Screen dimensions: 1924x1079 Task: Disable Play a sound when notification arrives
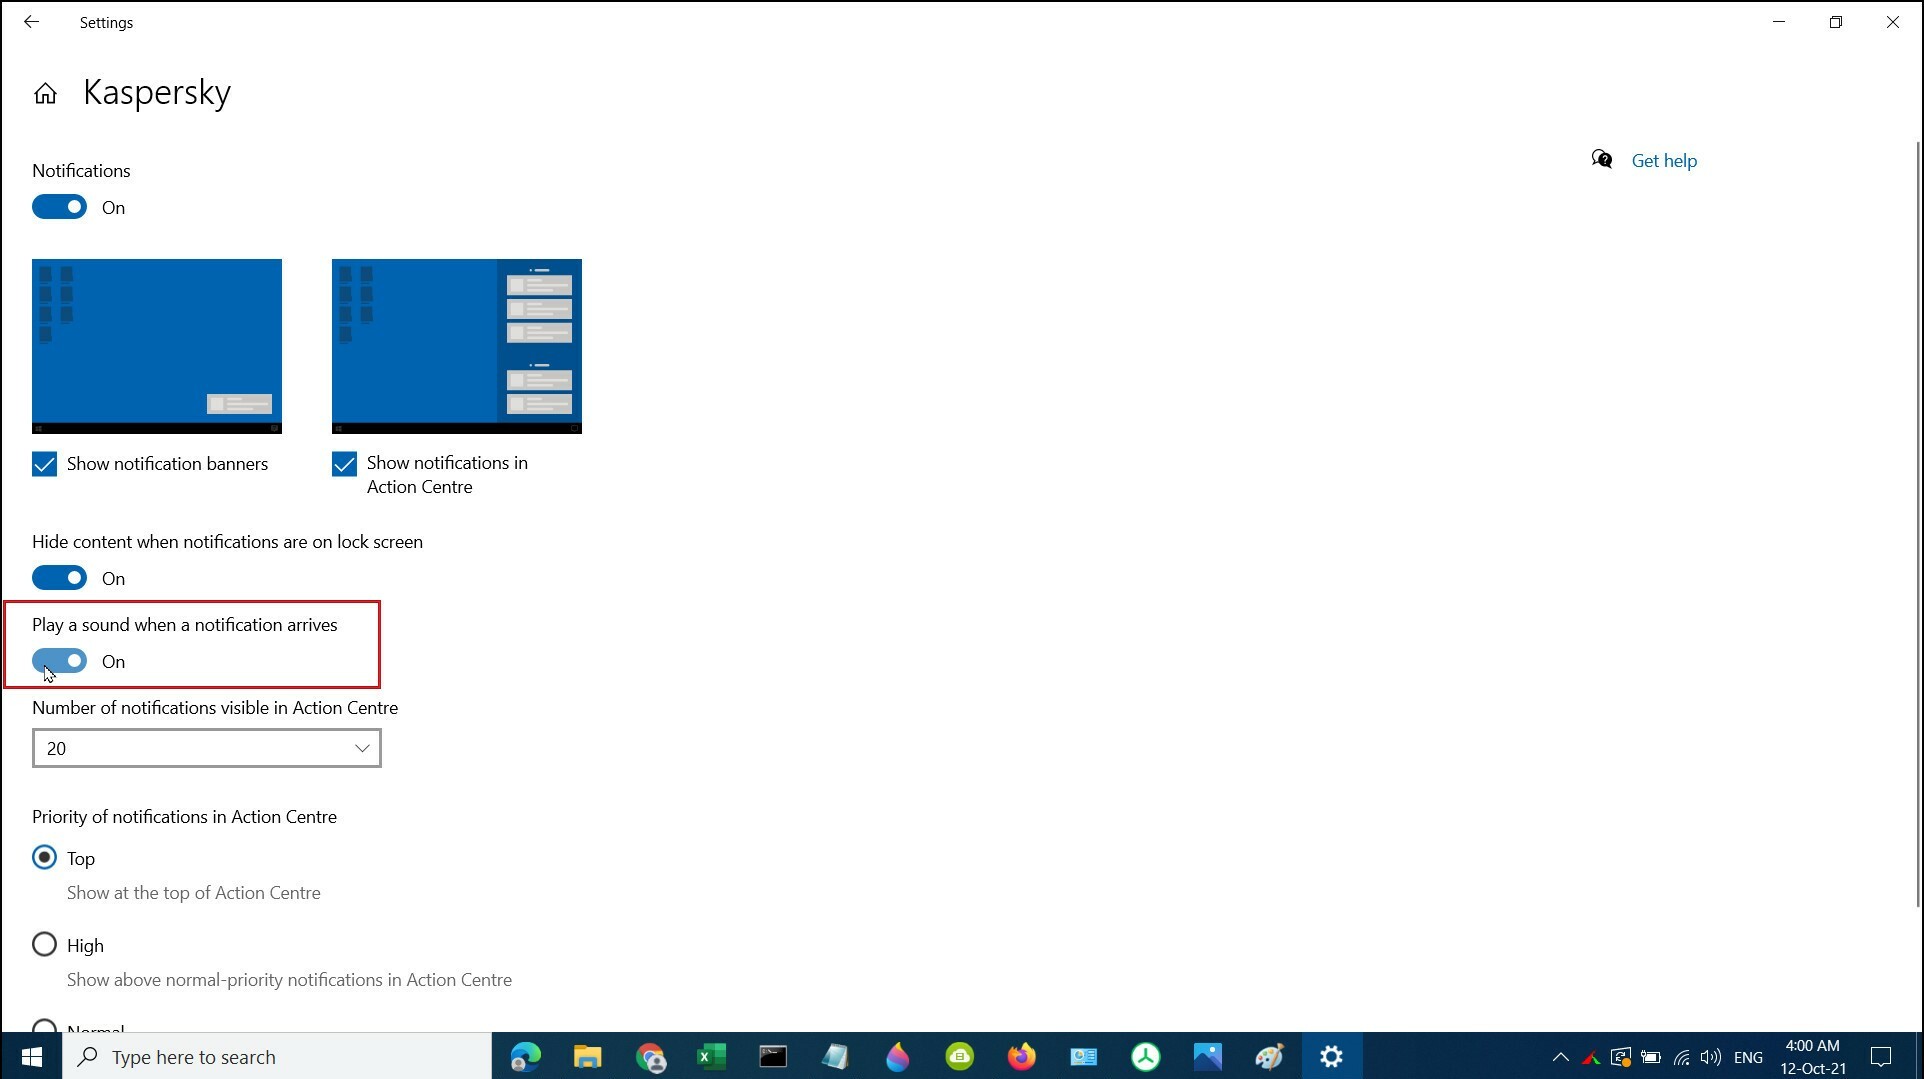[x=59, y=661]
